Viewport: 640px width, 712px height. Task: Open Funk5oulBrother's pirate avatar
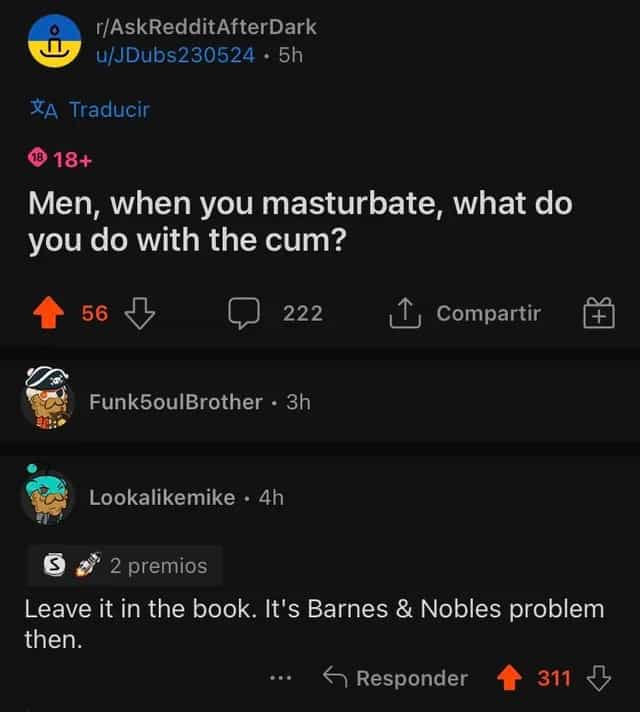48,399
